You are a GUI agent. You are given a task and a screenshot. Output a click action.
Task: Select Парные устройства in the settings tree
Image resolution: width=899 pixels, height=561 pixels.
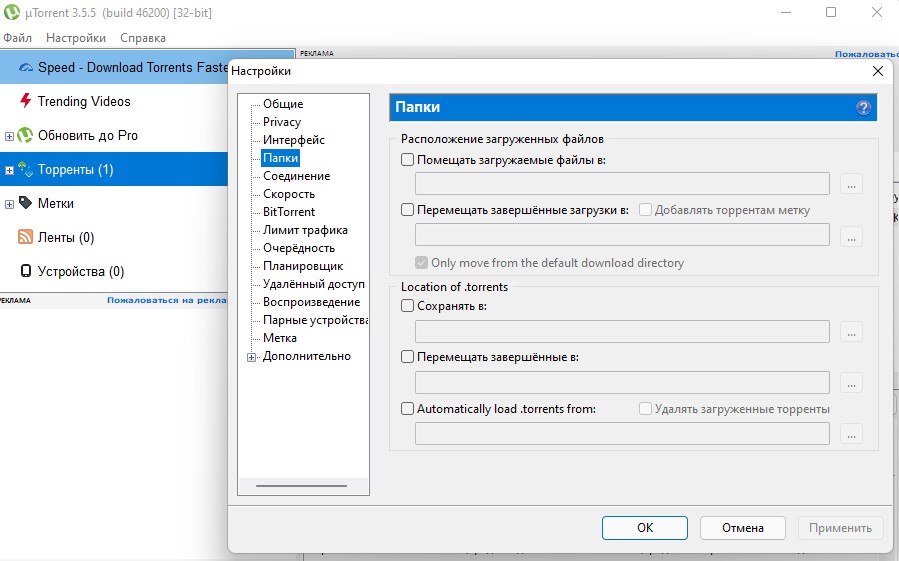pos(315,320)
